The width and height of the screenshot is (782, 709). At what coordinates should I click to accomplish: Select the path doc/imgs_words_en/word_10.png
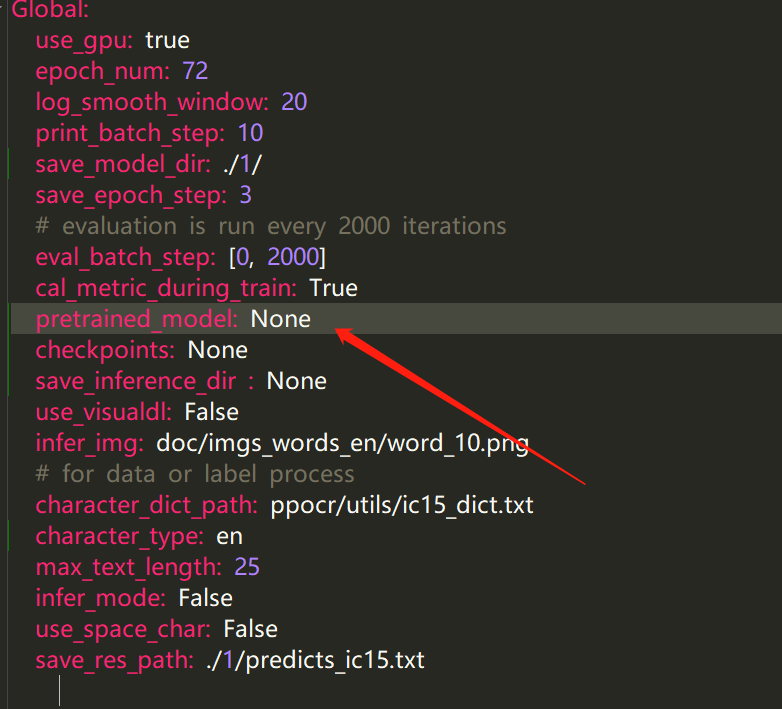click(x=343, y=444)
